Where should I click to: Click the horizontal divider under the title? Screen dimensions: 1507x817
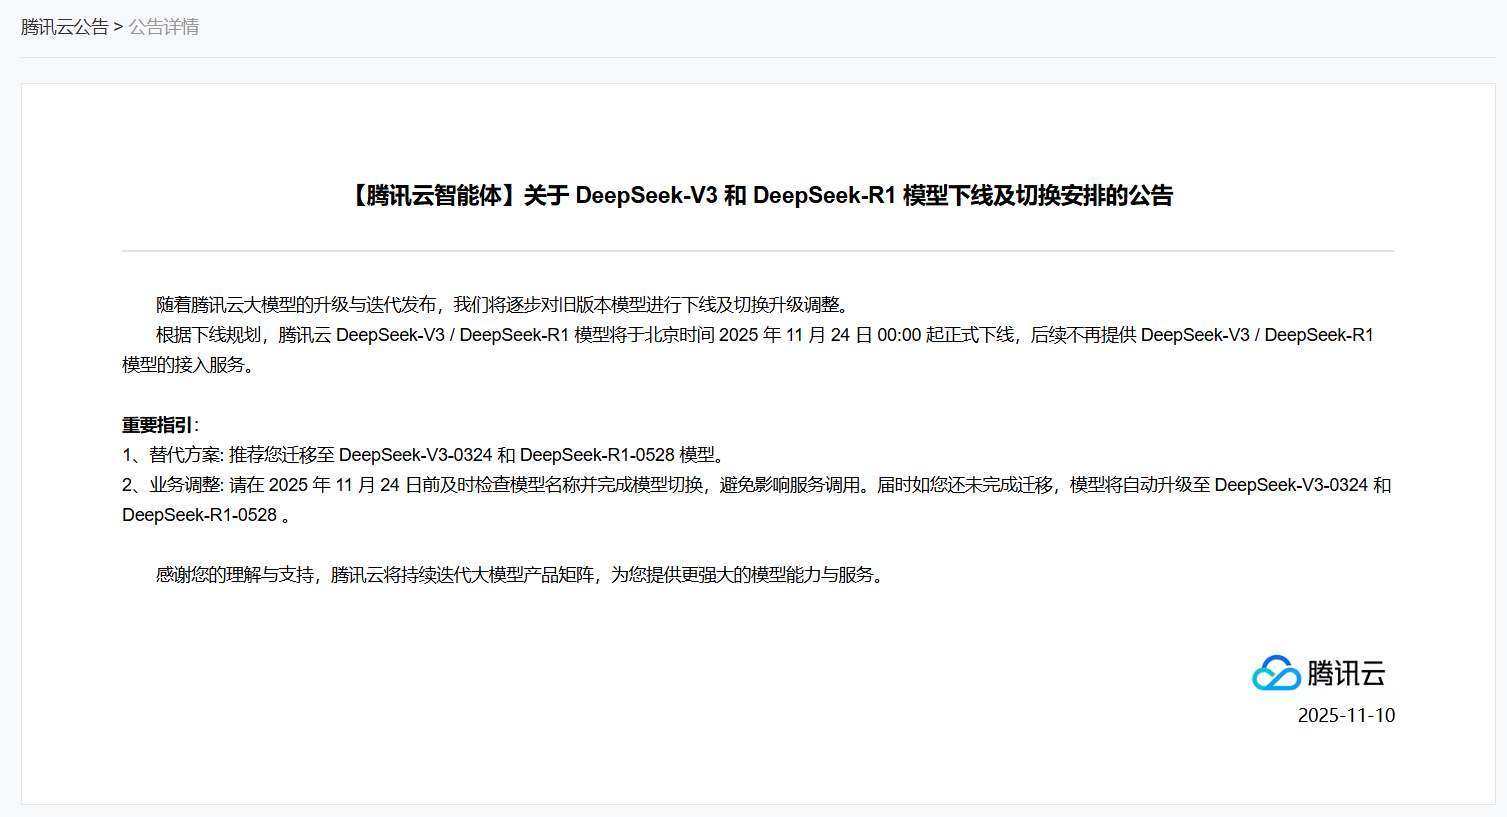pos(758,251)
